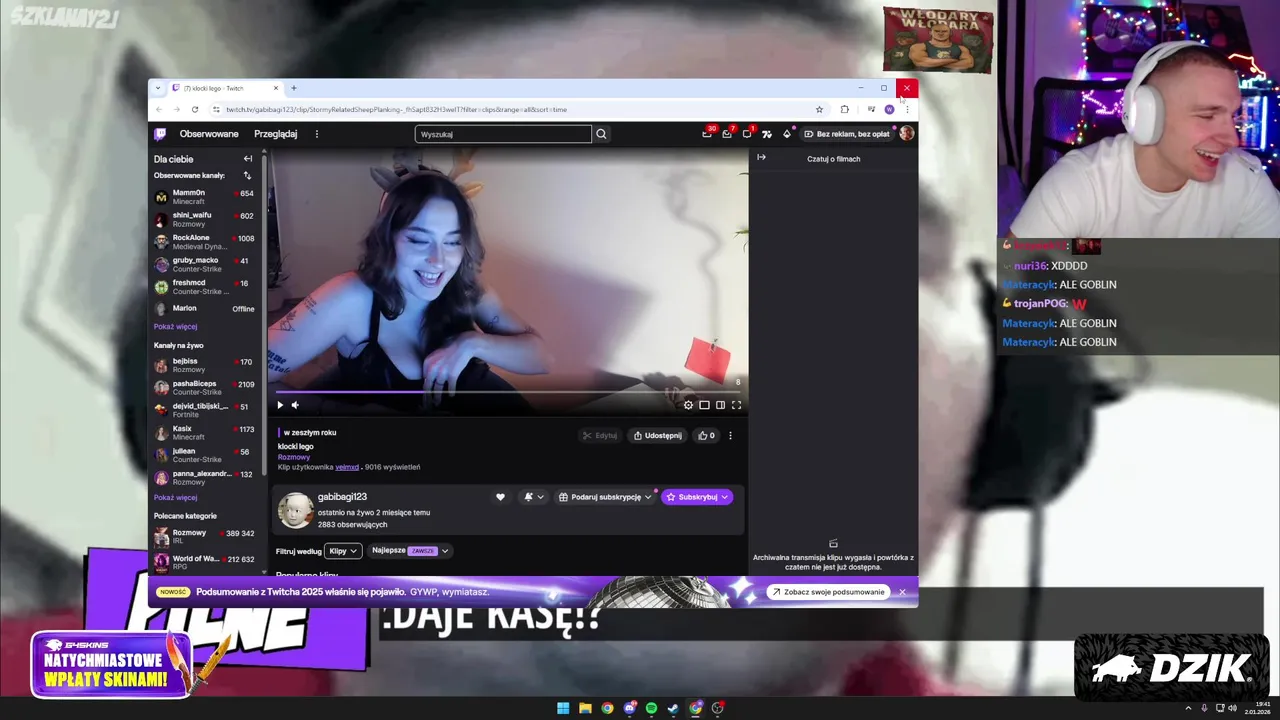Open Chrome extensions puzzle icon
Screen dimensions: 1280x720
845,109
